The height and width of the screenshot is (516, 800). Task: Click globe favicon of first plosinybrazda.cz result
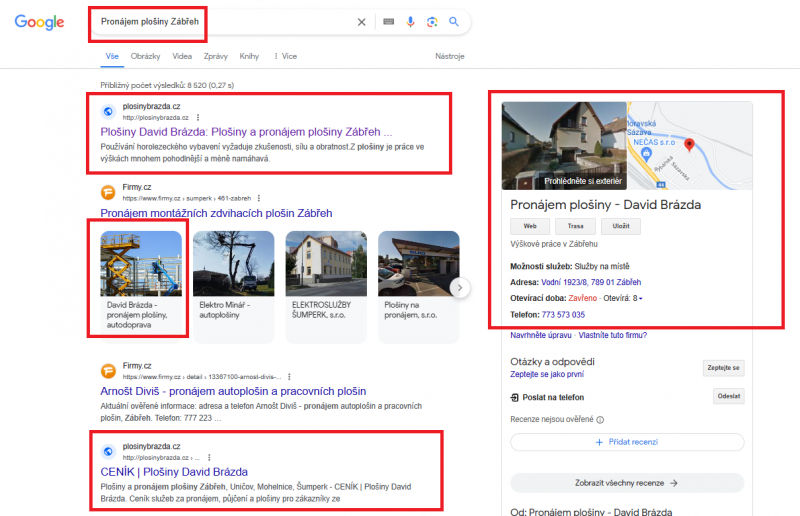(x=108, y=111)
